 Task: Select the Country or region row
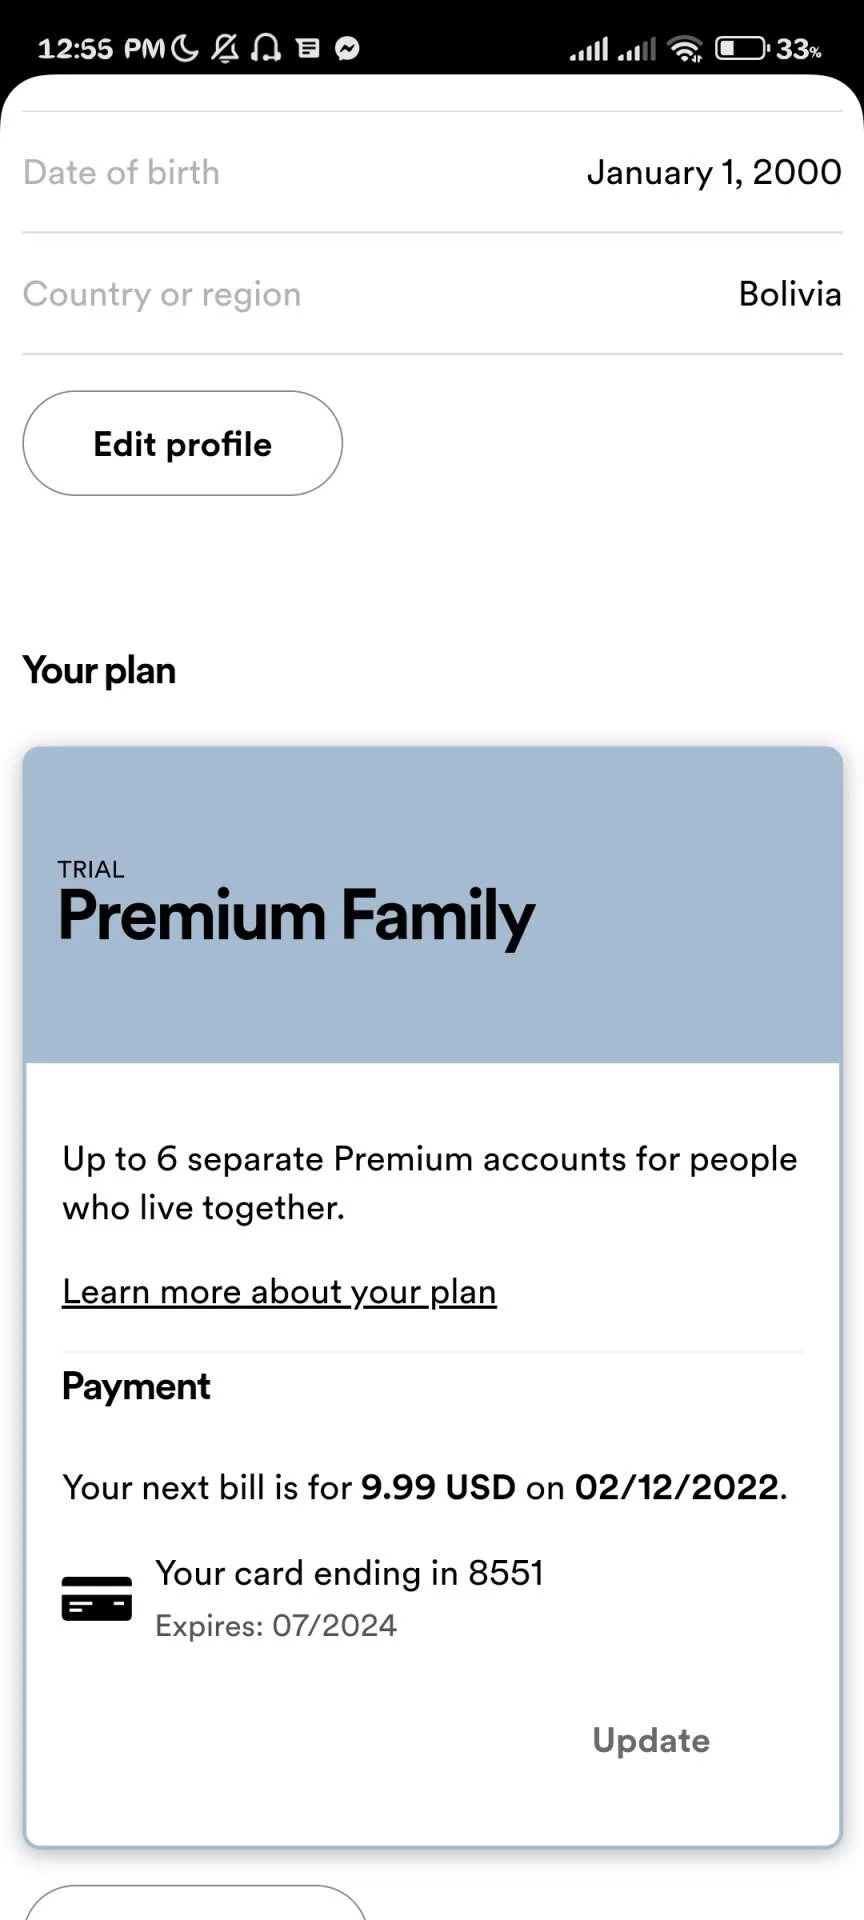pos(432,294)
